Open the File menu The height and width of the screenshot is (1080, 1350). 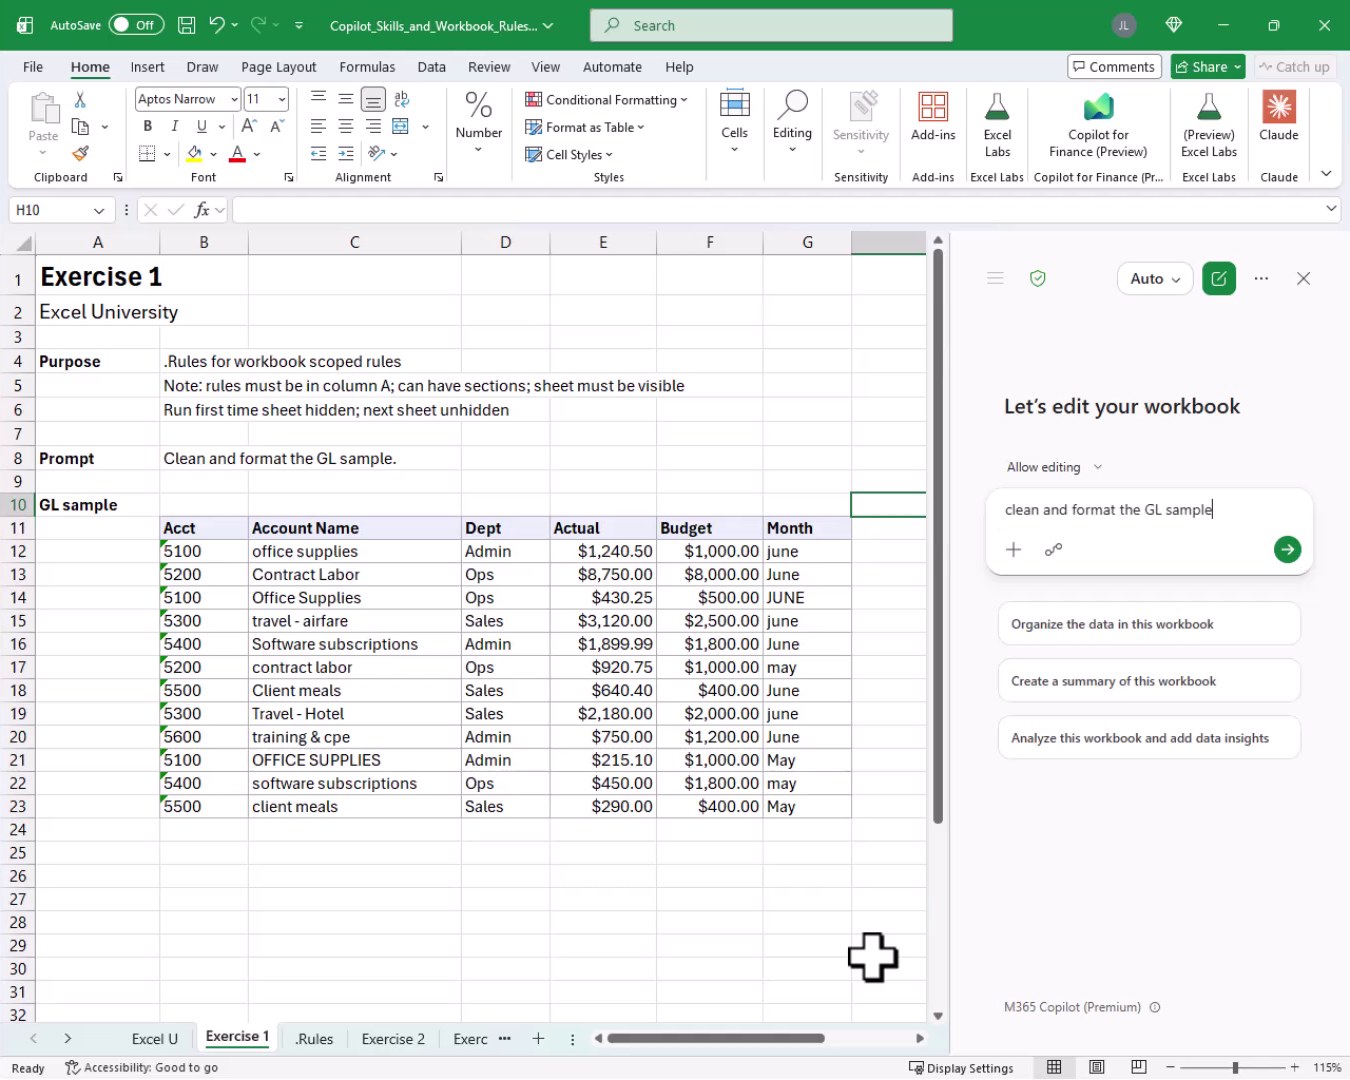point(33,67)
